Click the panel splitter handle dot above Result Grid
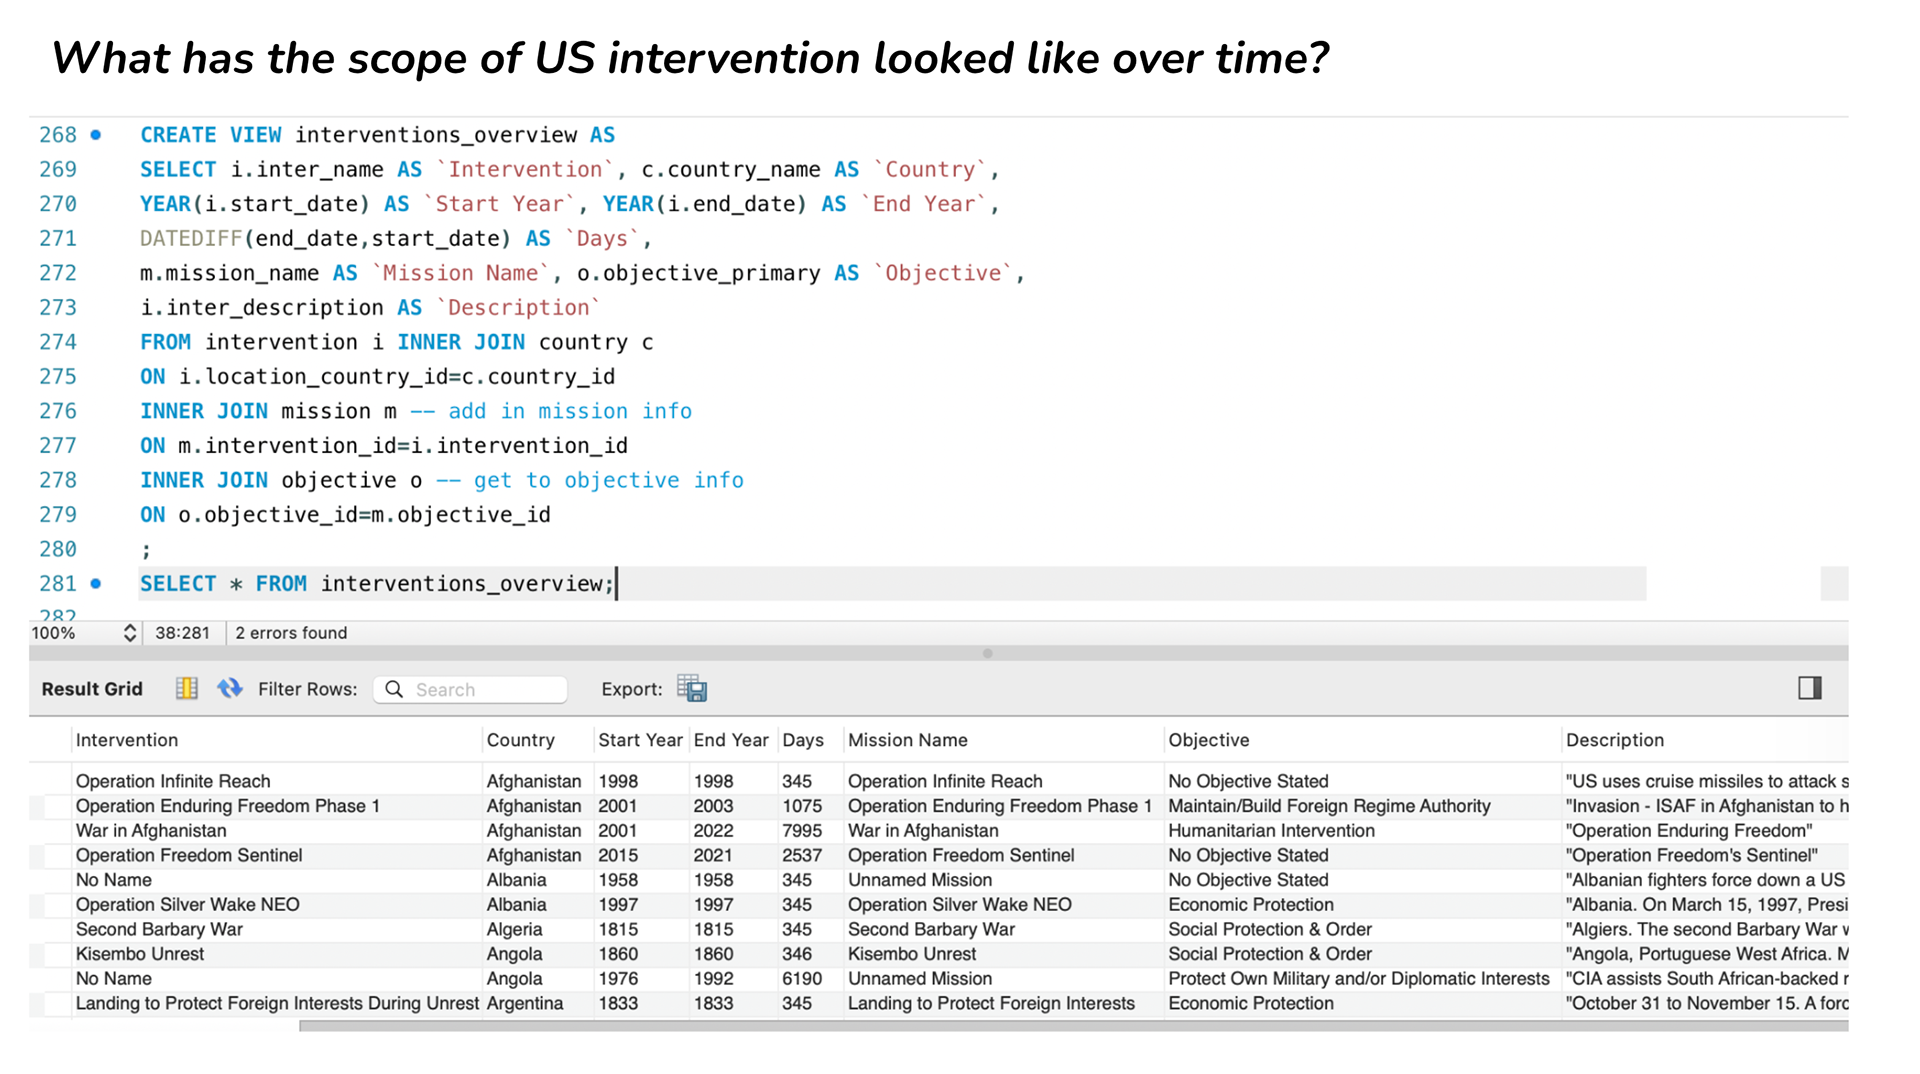The image size is (1920, 1074). (987, 653)
